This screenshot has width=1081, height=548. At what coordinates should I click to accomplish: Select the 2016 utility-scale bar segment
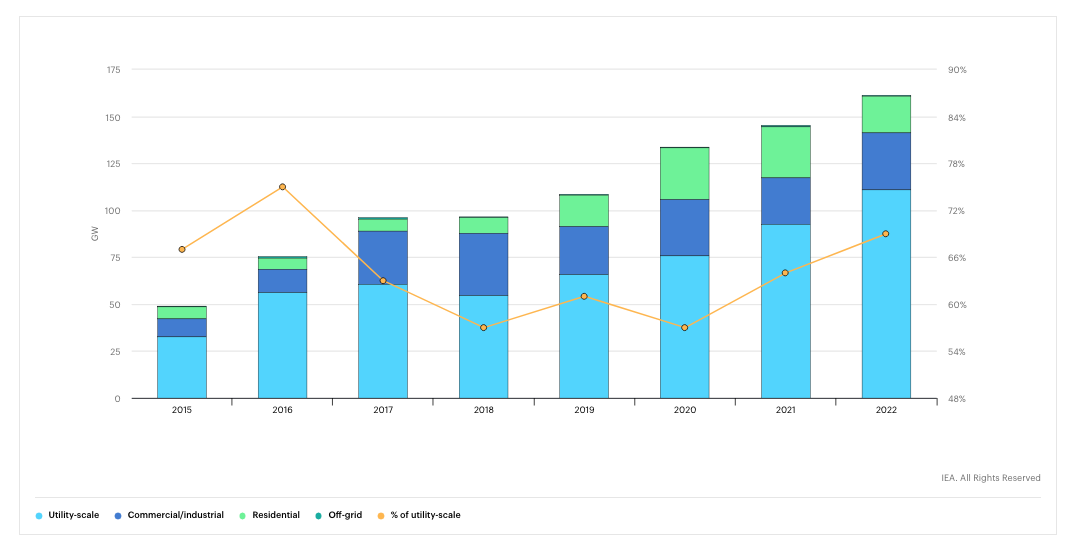coord(283,345)
